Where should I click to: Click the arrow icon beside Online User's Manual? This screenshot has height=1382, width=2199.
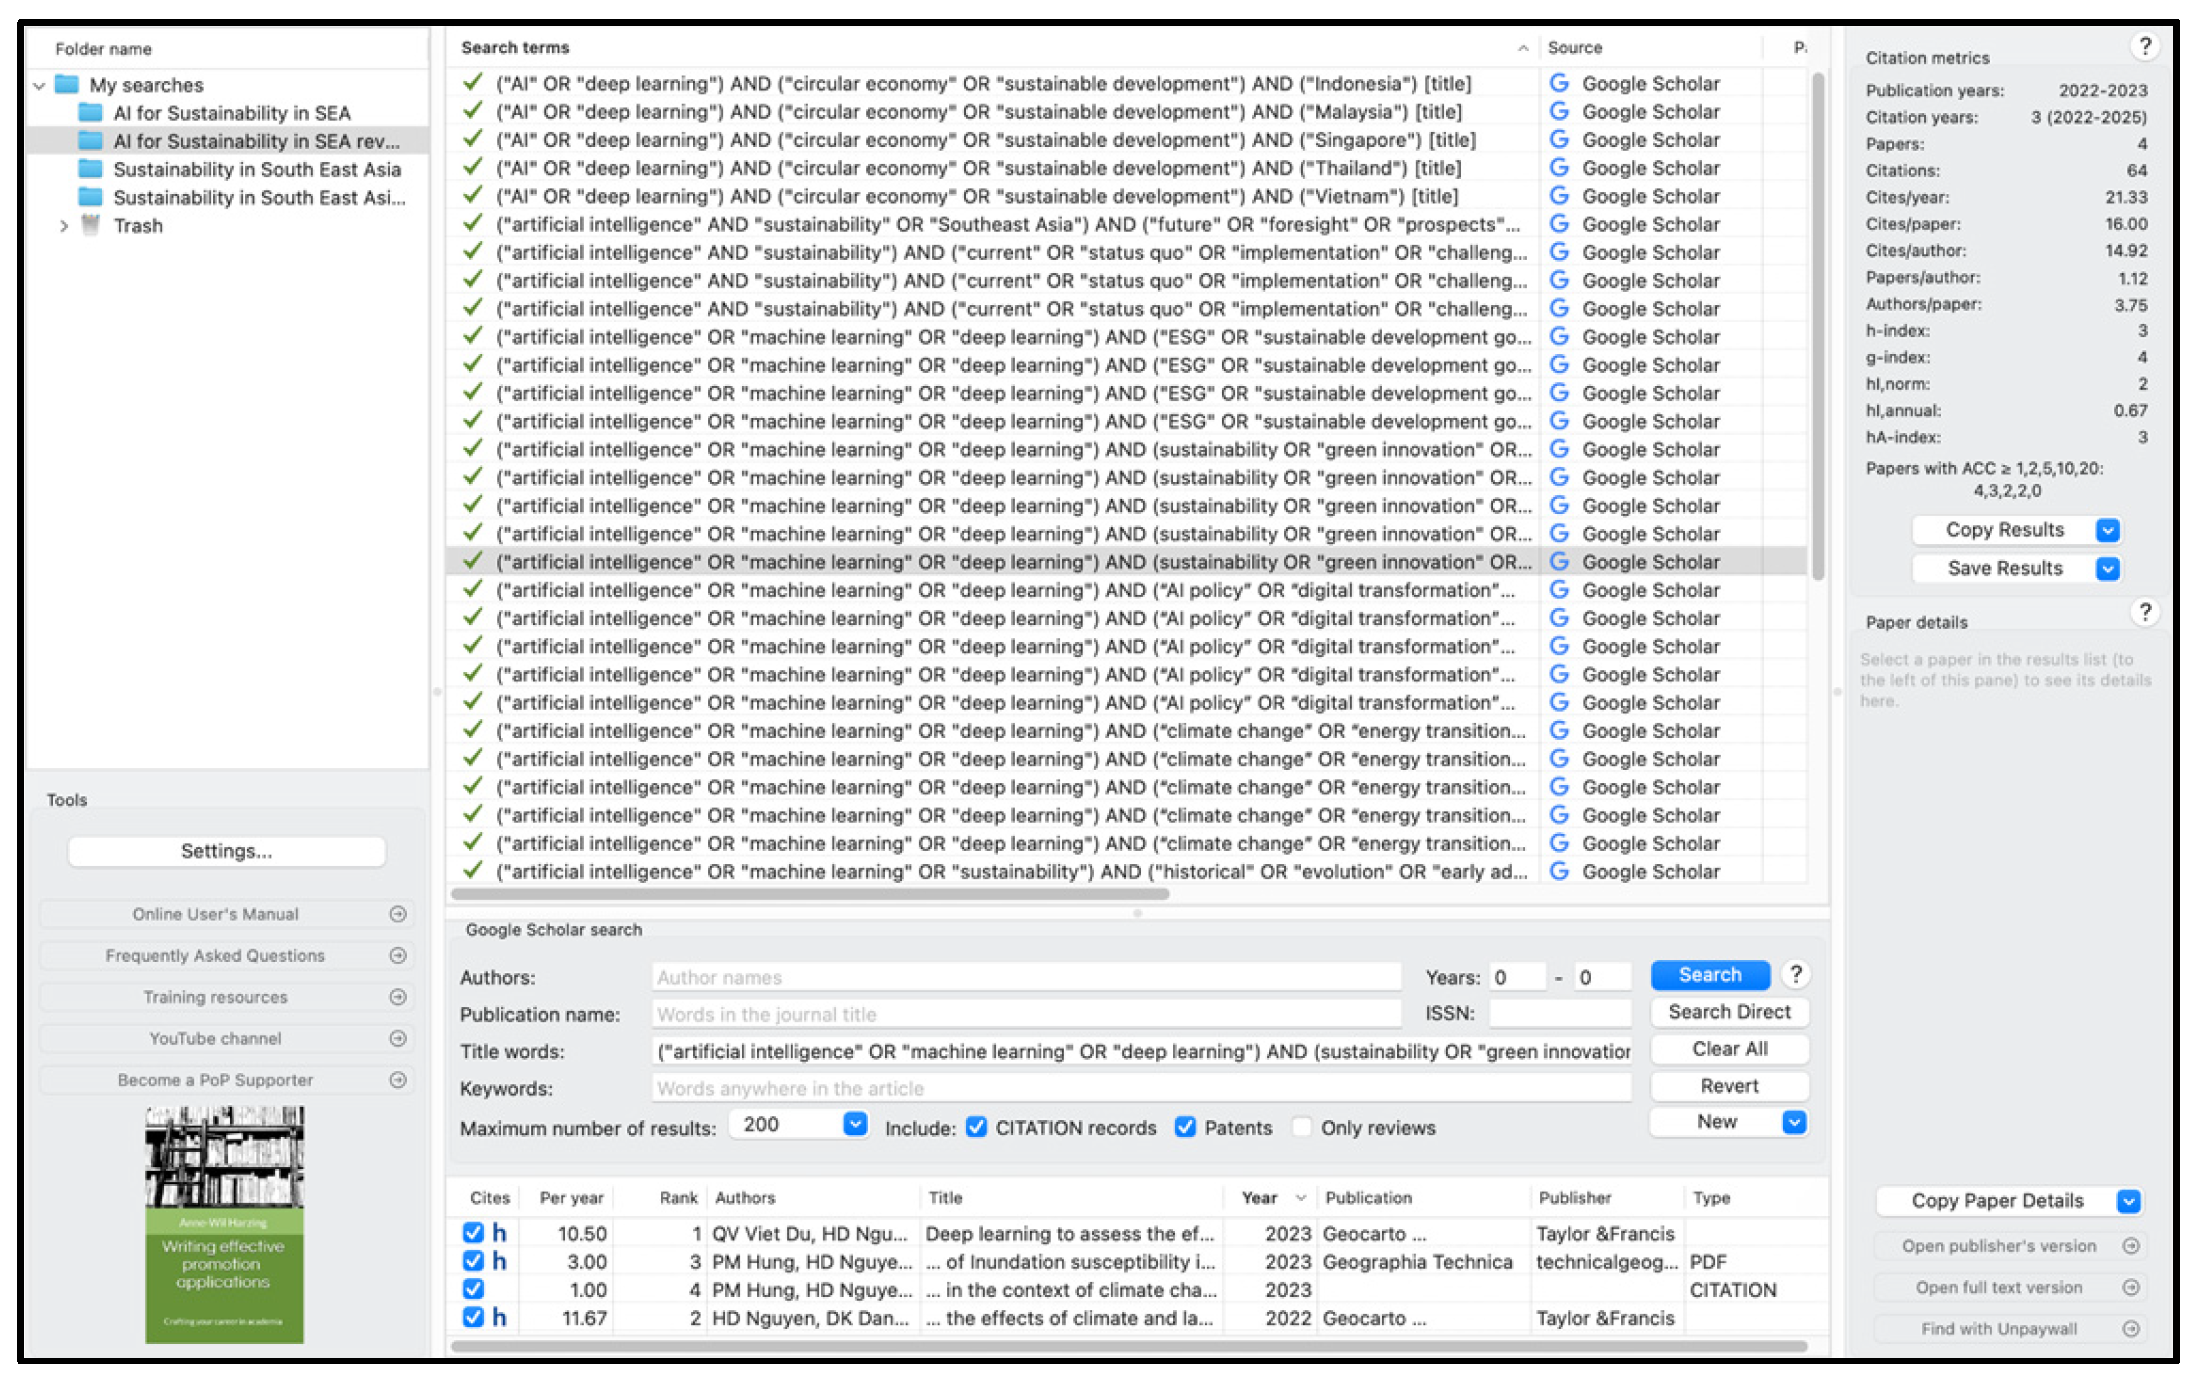398,914
